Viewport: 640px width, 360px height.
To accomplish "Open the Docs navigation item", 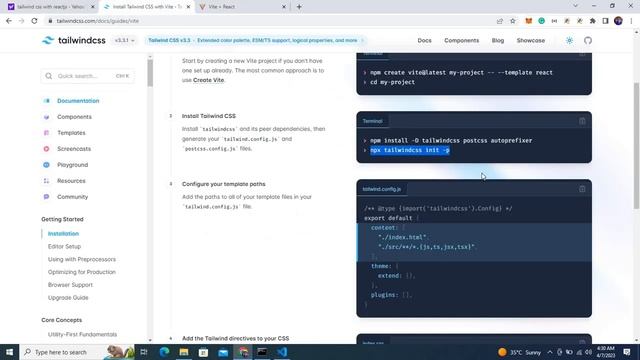I will click(424, 40).
